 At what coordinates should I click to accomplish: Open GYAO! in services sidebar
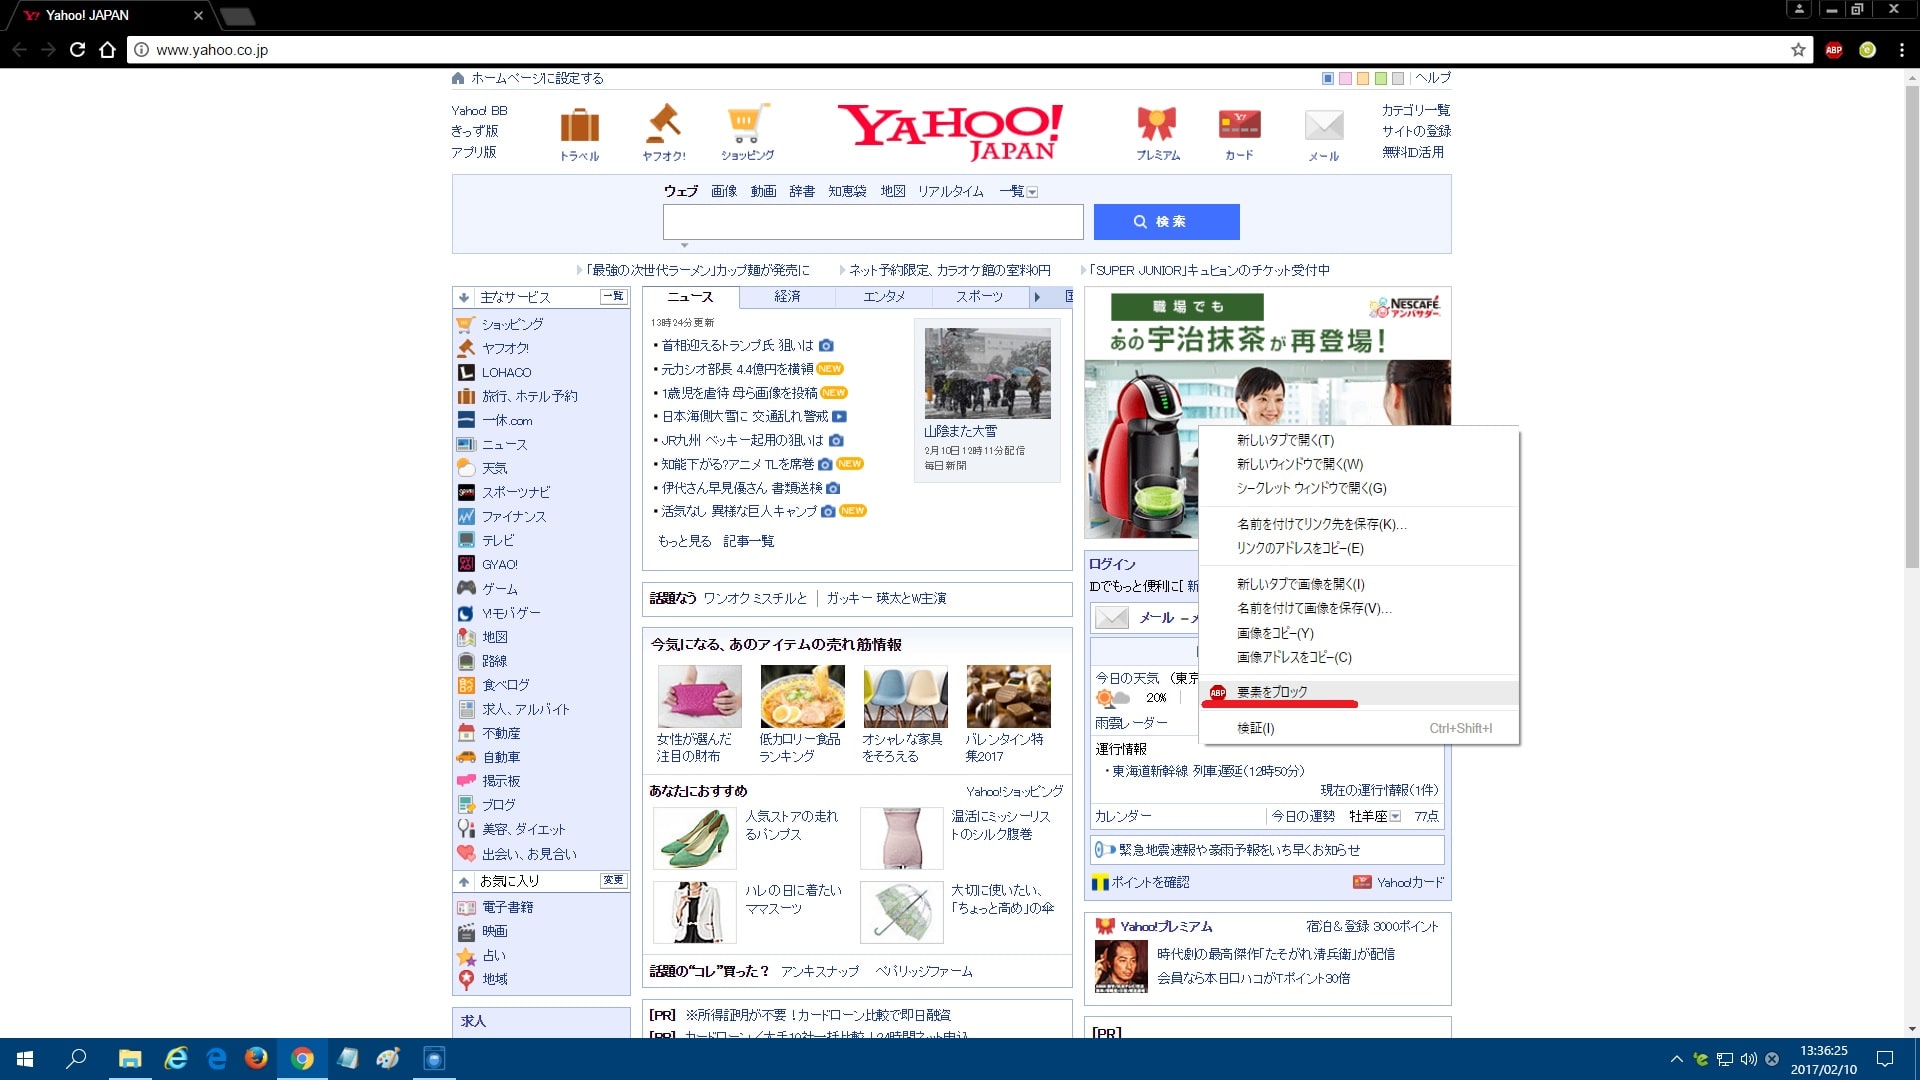(499, 564)
